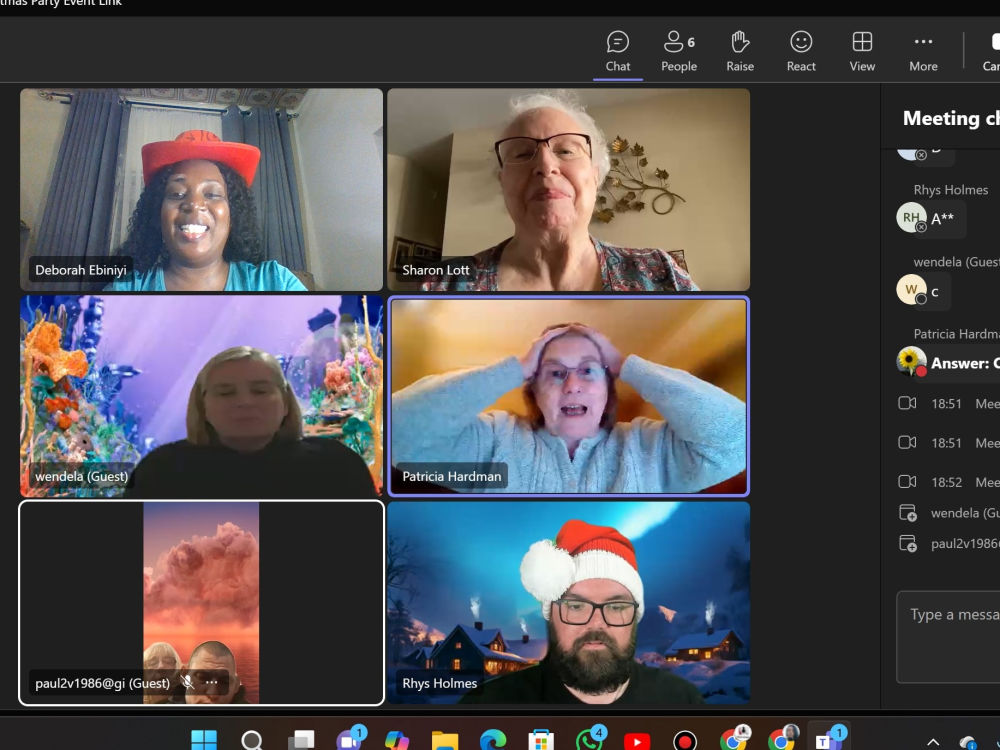Open the screen recorder taskbar icon
This screenshot has width=1000, height=750.
coord(686,740)
